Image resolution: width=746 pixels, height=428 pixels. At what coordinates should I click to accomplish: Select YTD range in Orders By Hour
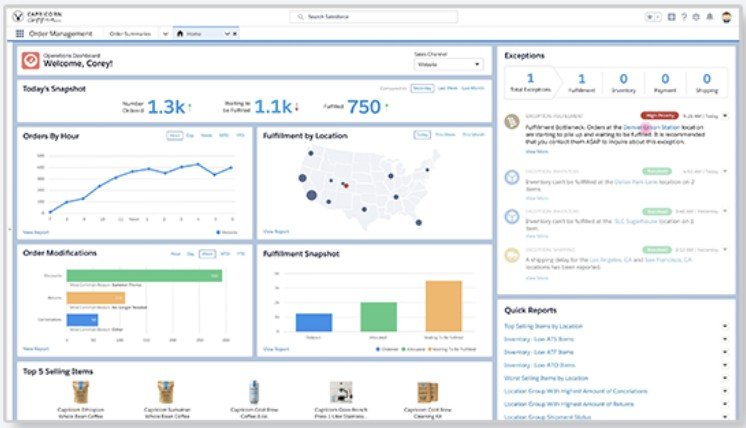coord(240,136)
